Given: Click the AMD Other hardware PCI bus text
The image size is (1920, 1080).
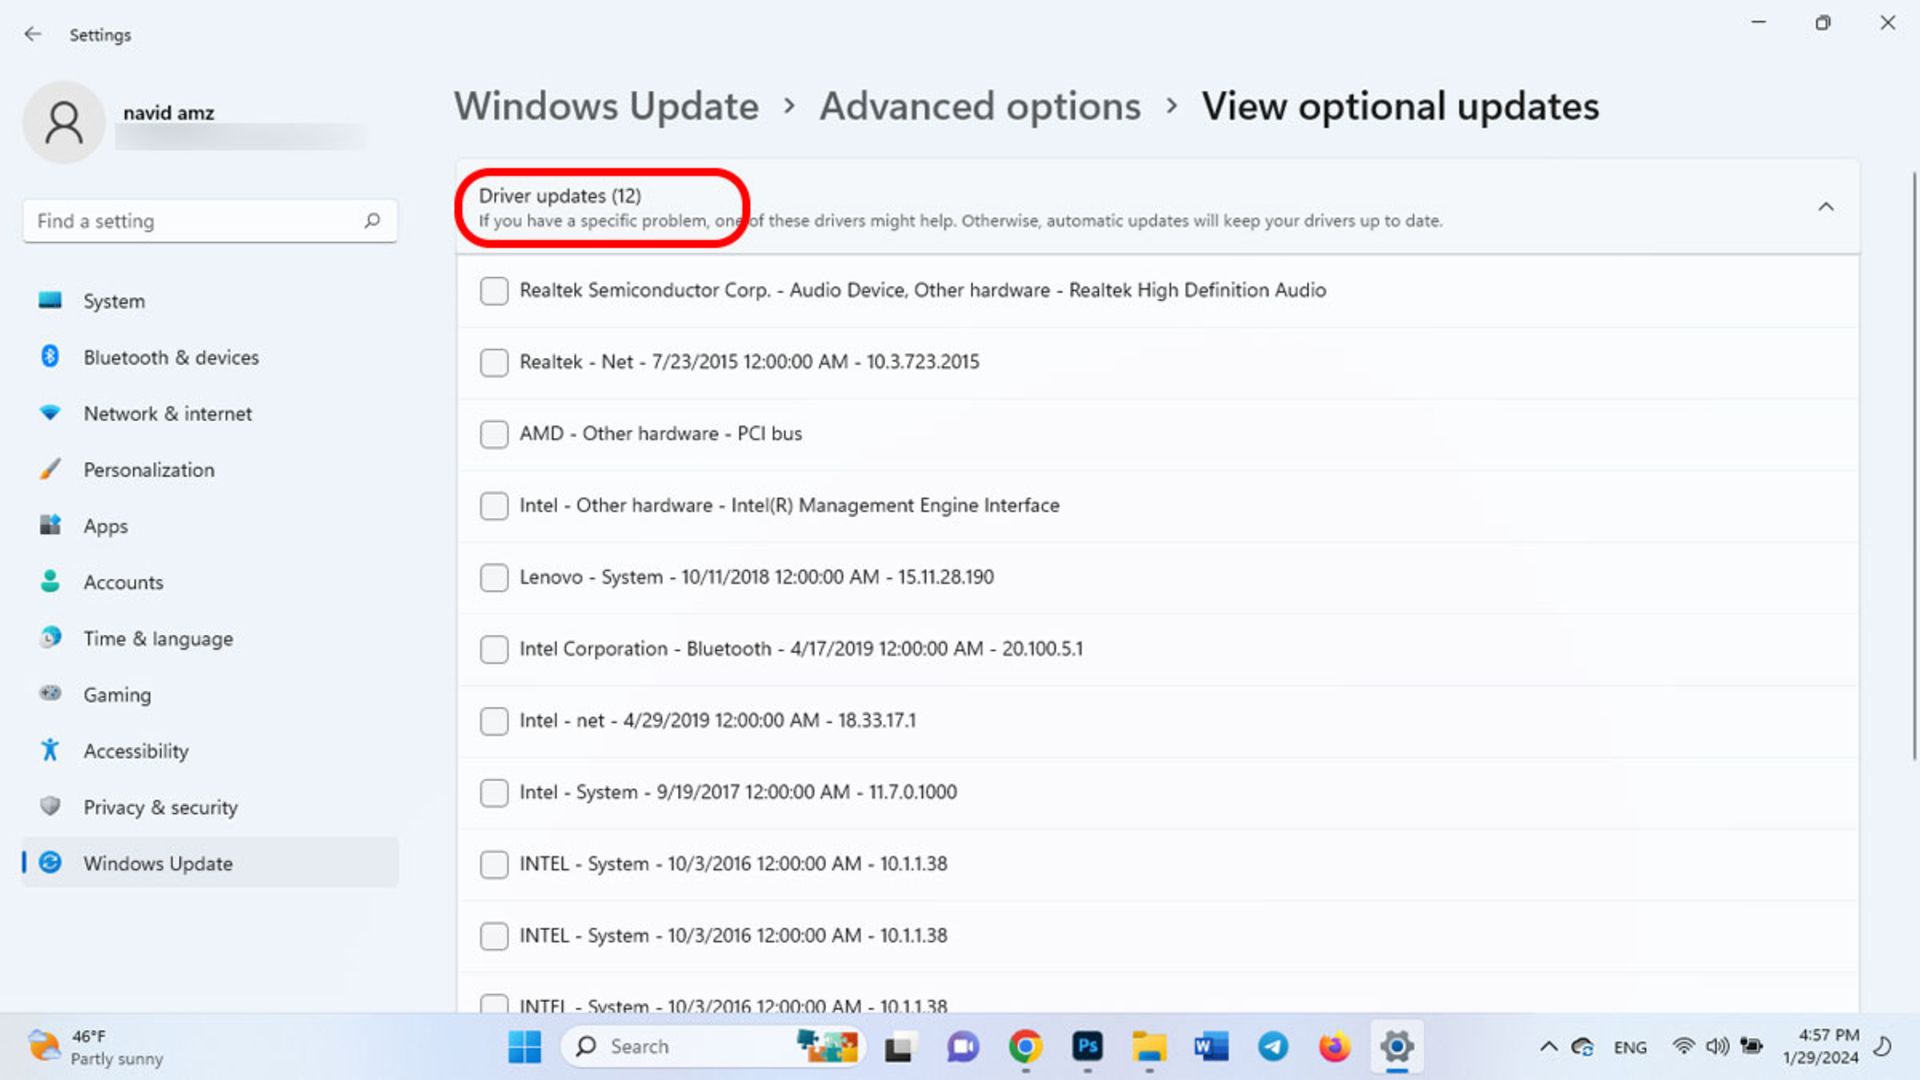Looking at the screenshot, I should click(660, 434).
